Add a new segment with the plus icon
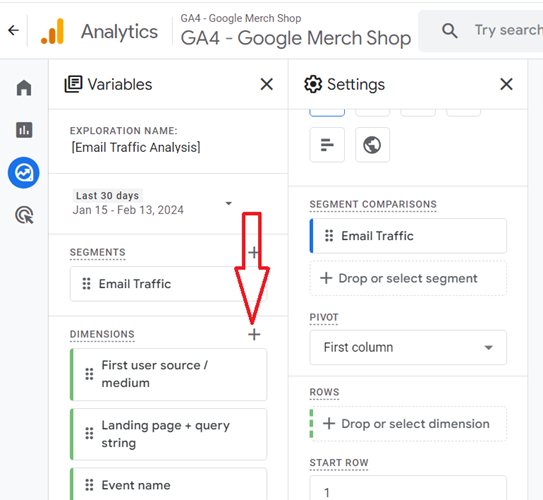543x500 pixels. pyautogui.click(x=253, y=252)
